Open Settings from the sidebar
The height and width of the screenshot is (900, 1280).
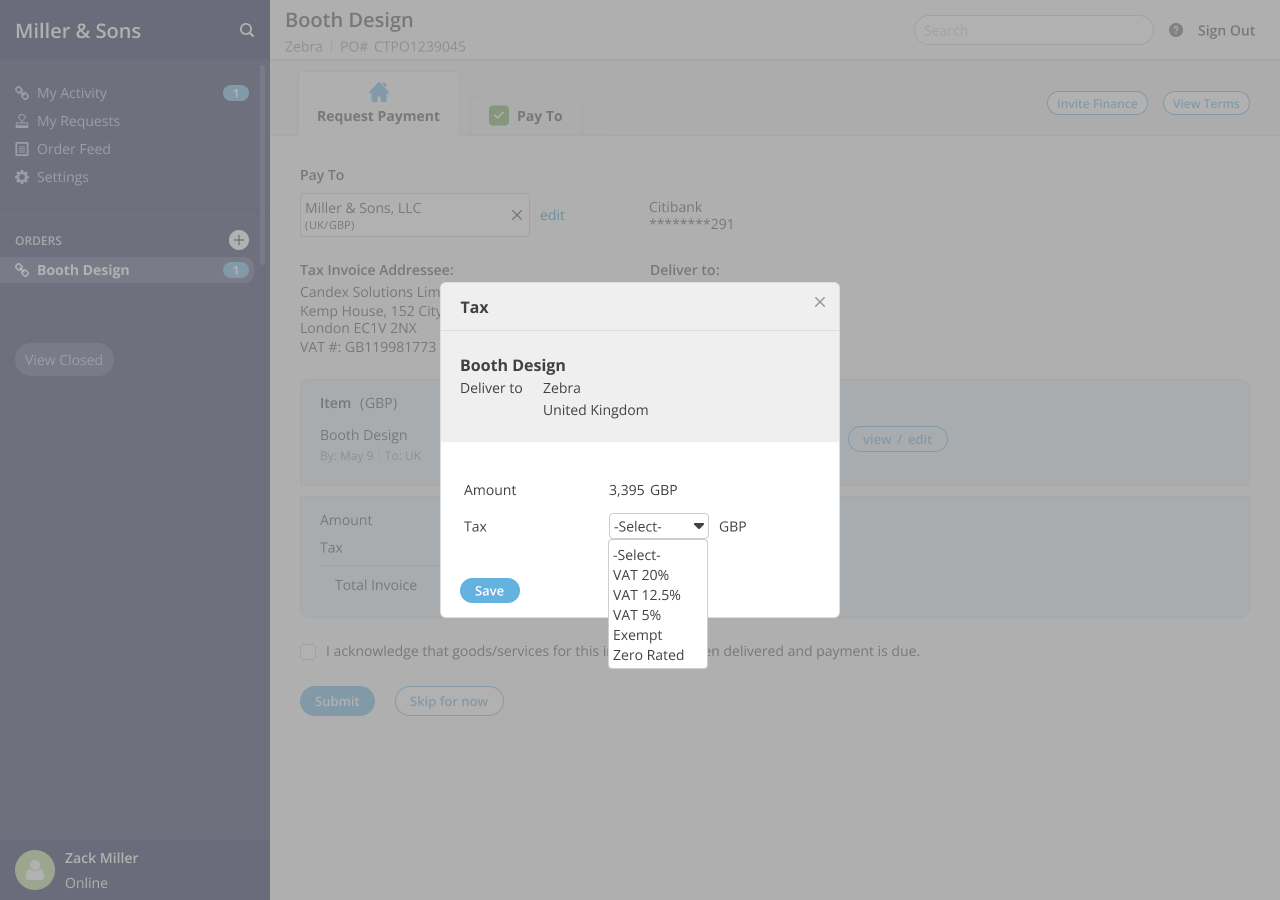[x=62, y=177]
